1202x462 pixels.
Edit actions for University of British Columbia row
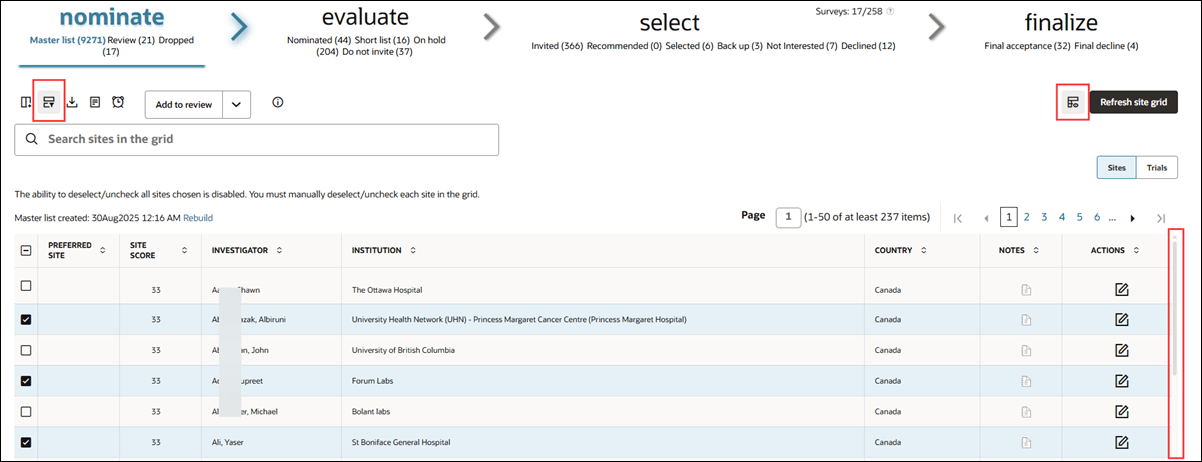[1122, 350]
